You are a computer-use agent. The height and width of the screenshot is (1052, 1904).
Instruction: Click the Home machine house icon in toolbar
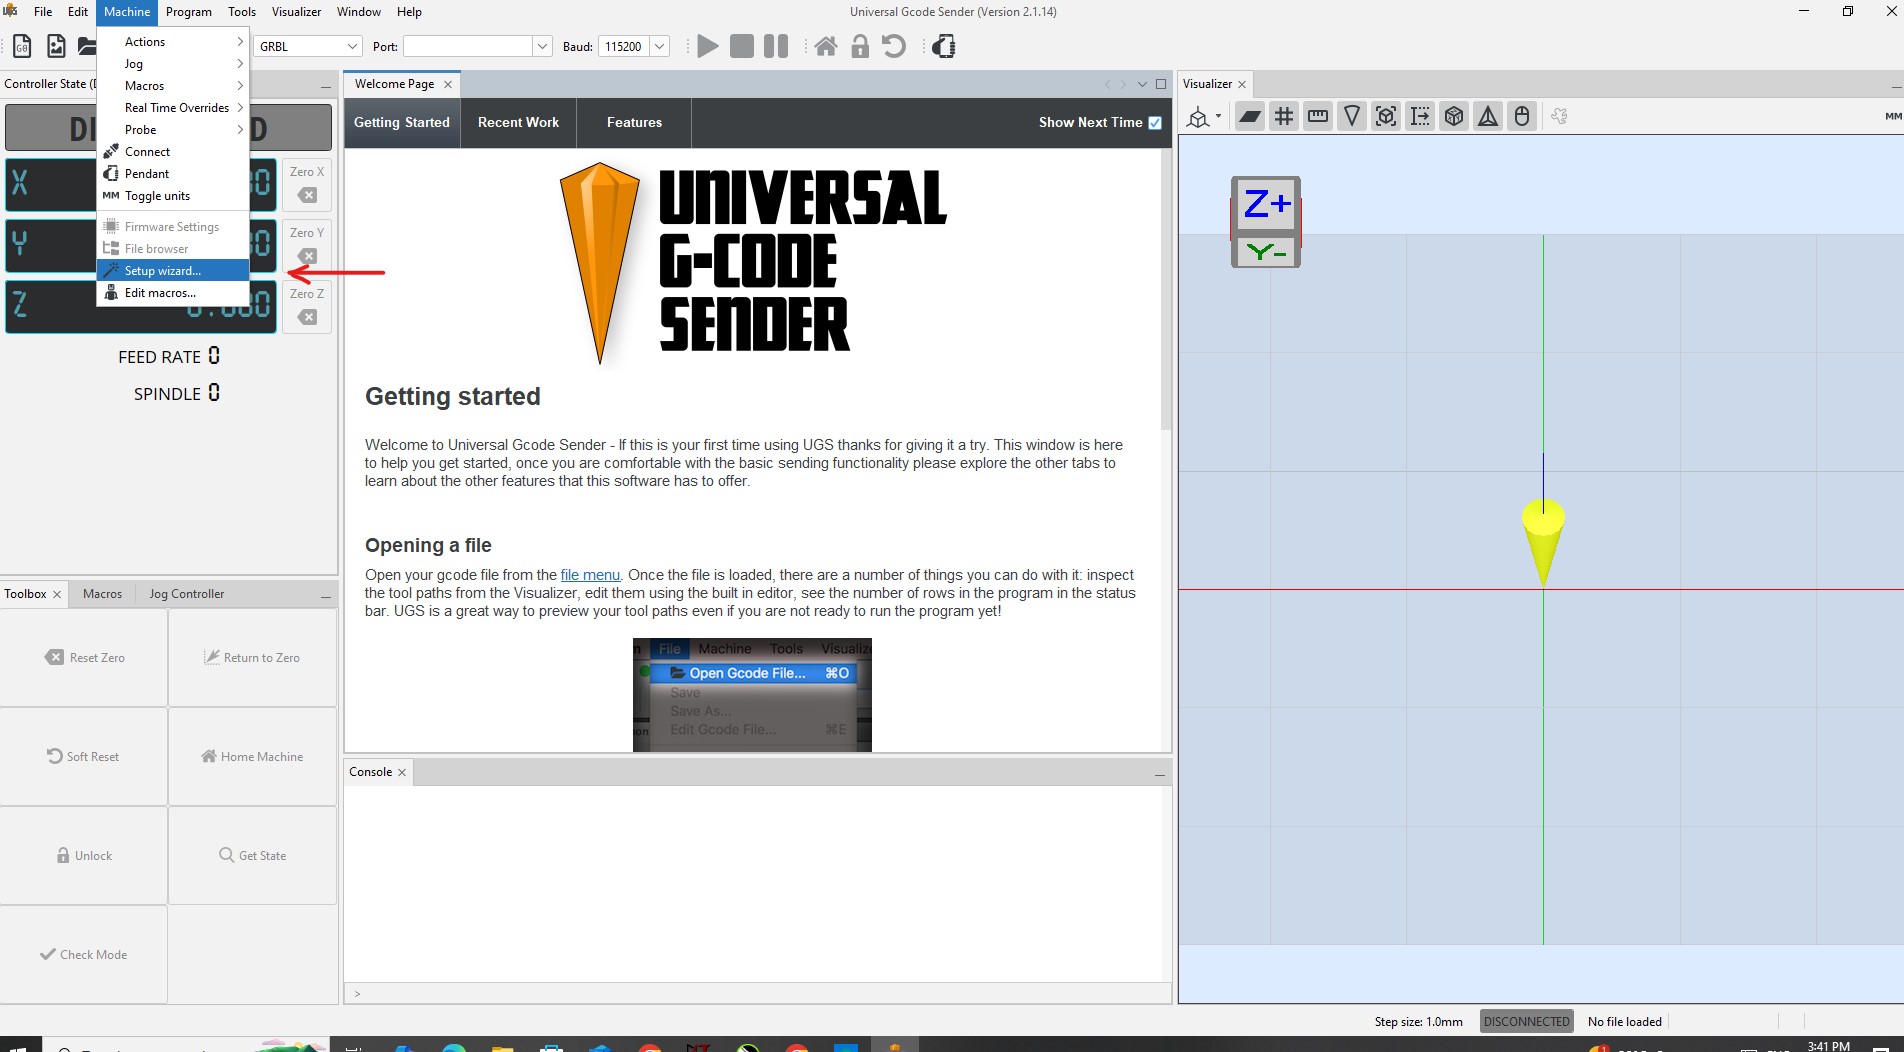(x=826, y=46)
